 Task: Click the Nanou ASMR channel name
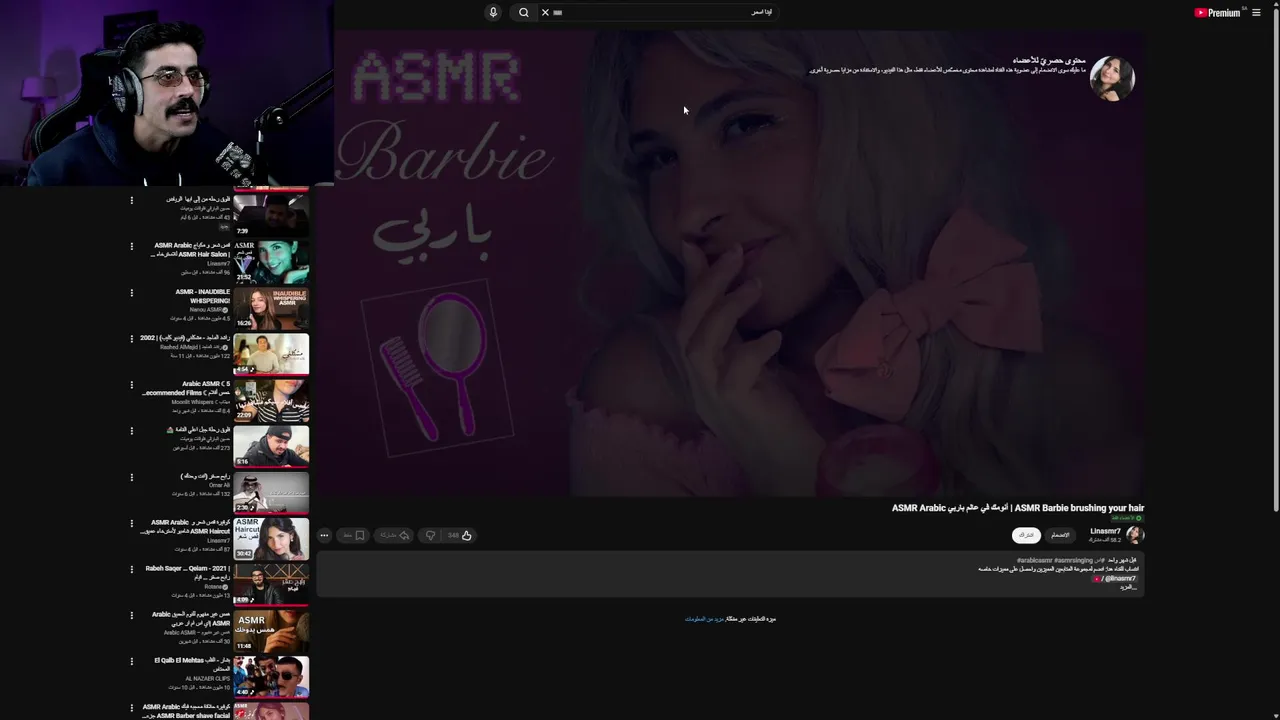(x=207, y=310)
